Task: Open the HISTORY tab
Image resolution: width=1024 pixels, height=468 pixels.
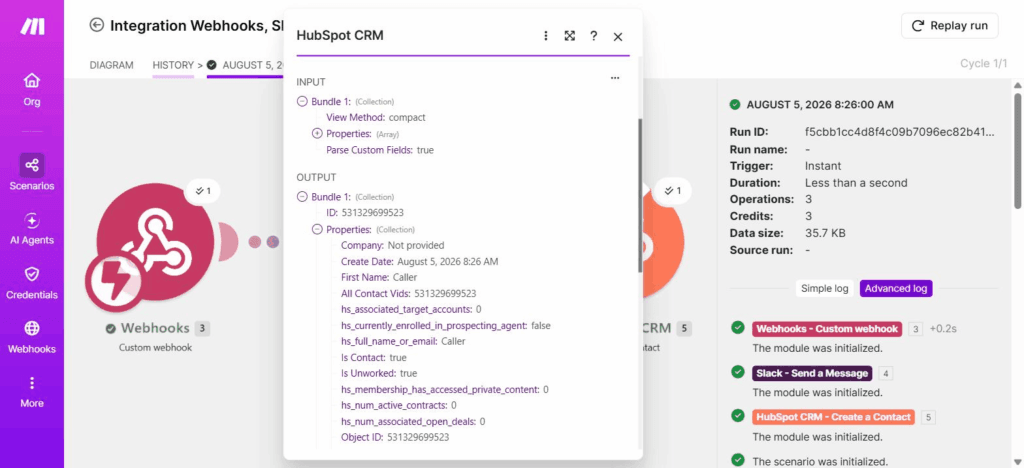Action: click(173, 65)
